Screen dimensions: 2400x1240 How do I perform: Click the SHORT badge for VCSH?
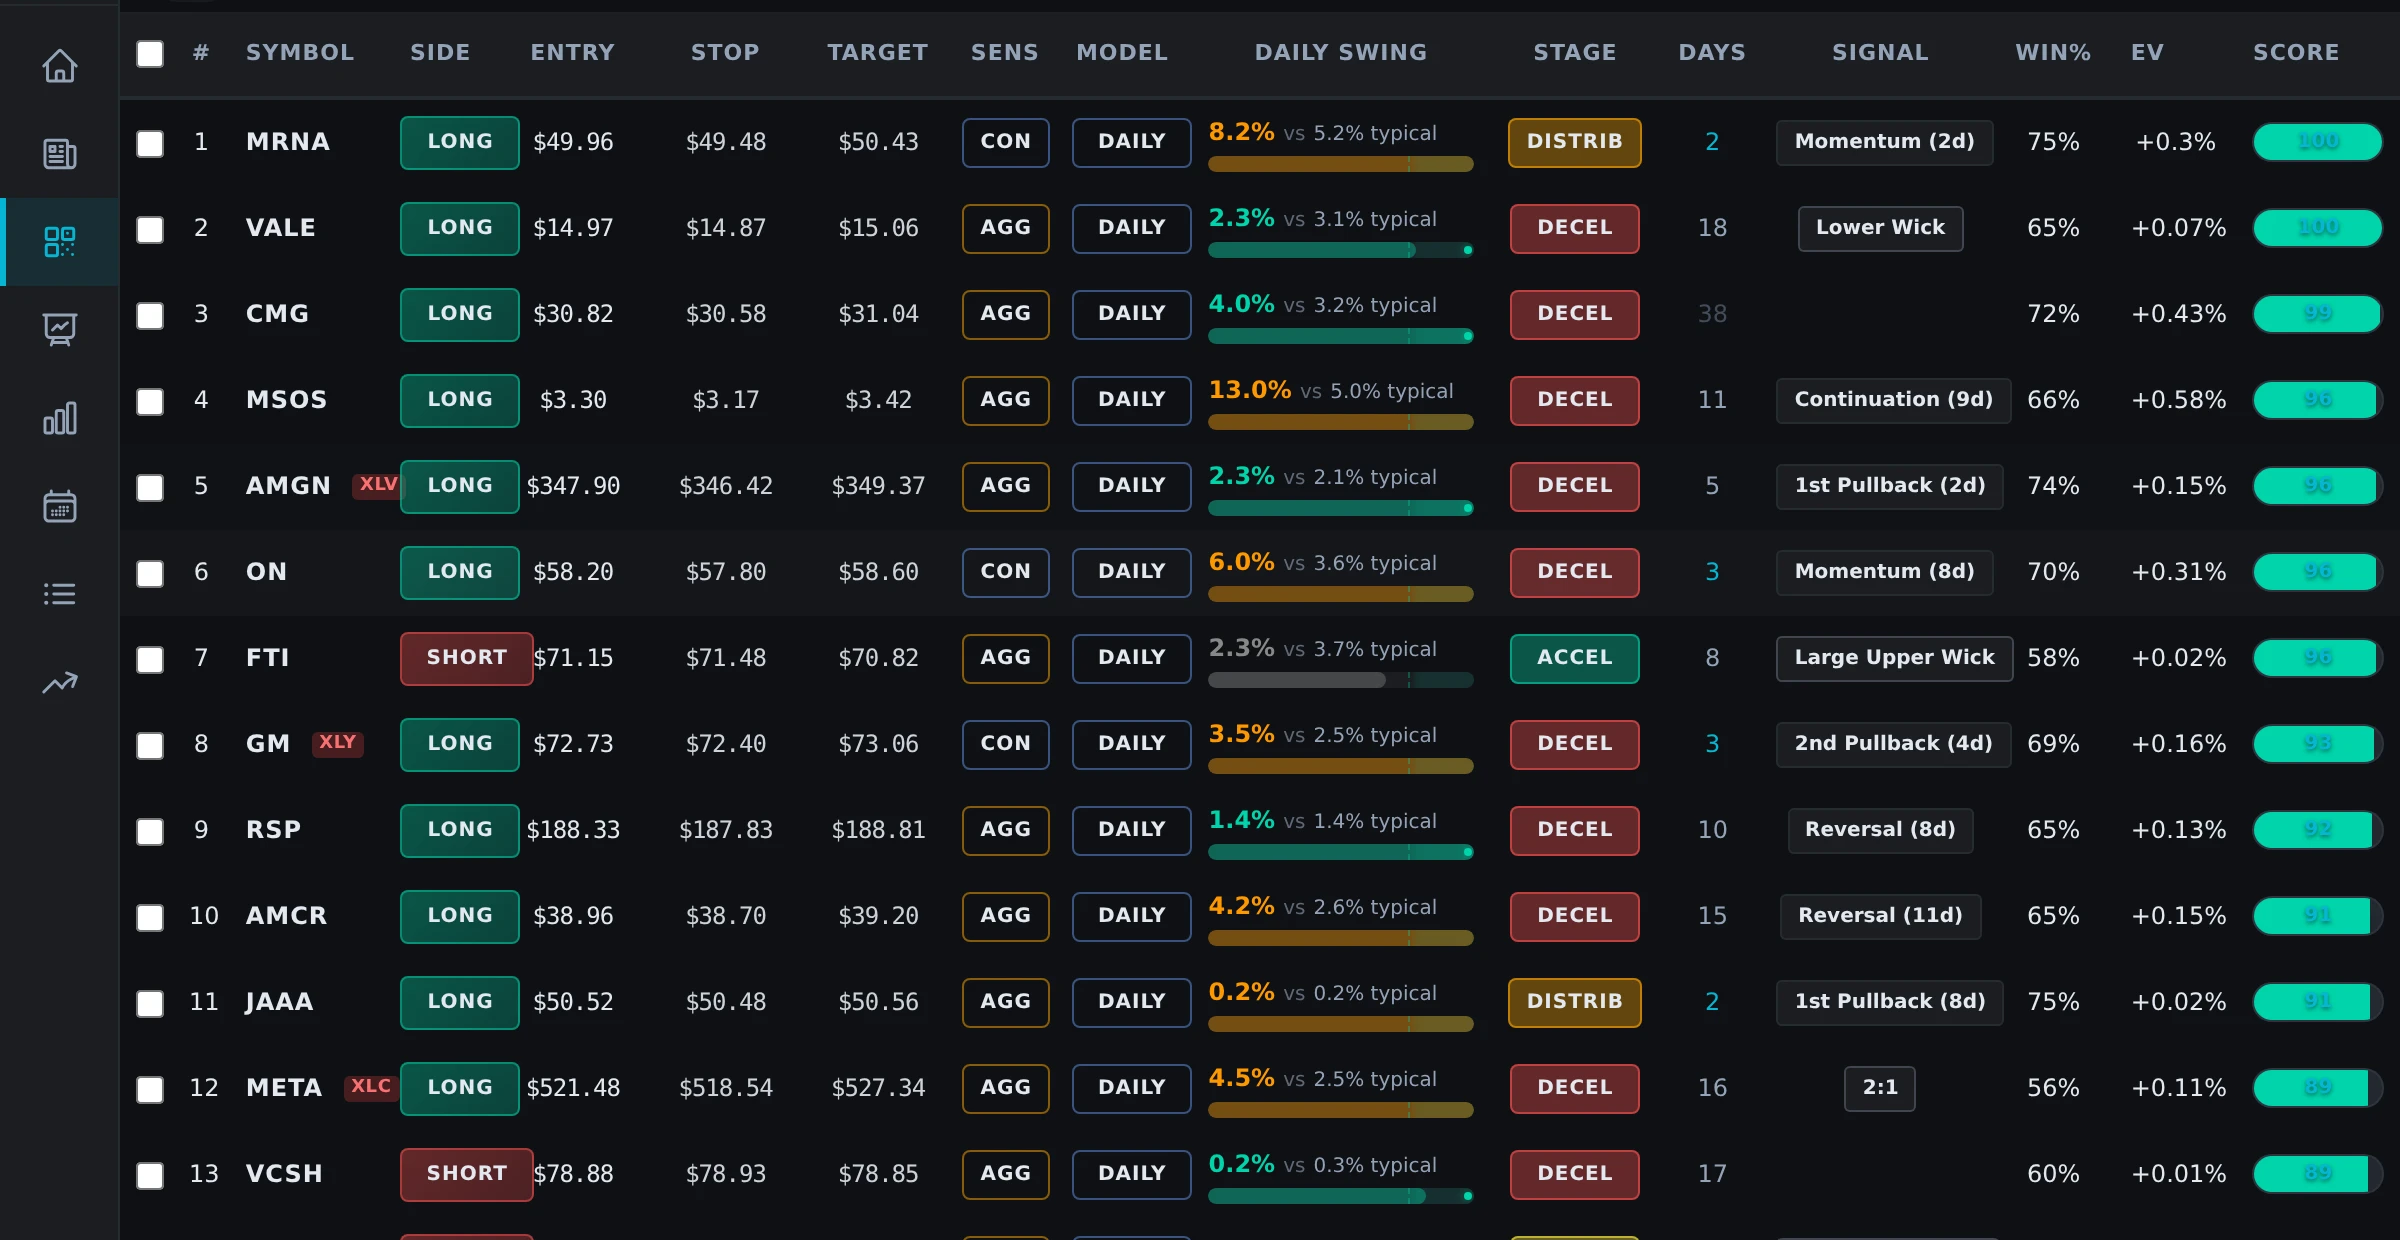point(467,1174)
